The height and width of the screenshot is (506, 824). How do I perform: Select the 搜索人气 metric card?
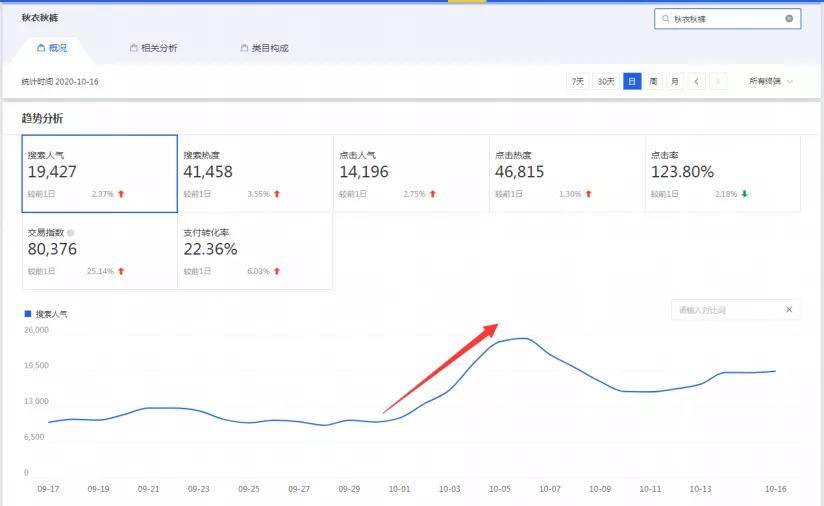point(100,173)
